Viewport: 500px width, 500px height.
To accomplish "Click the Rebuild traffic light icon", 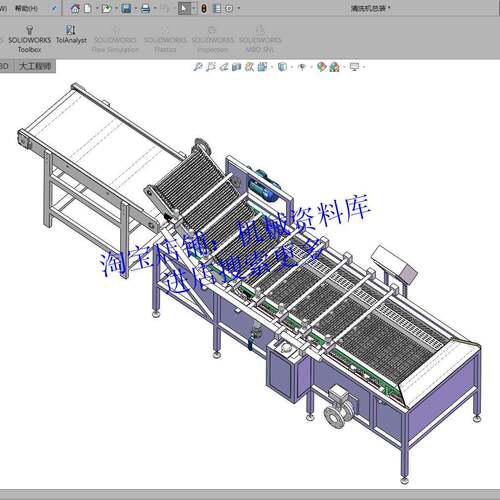I will [x=204, y=8].
